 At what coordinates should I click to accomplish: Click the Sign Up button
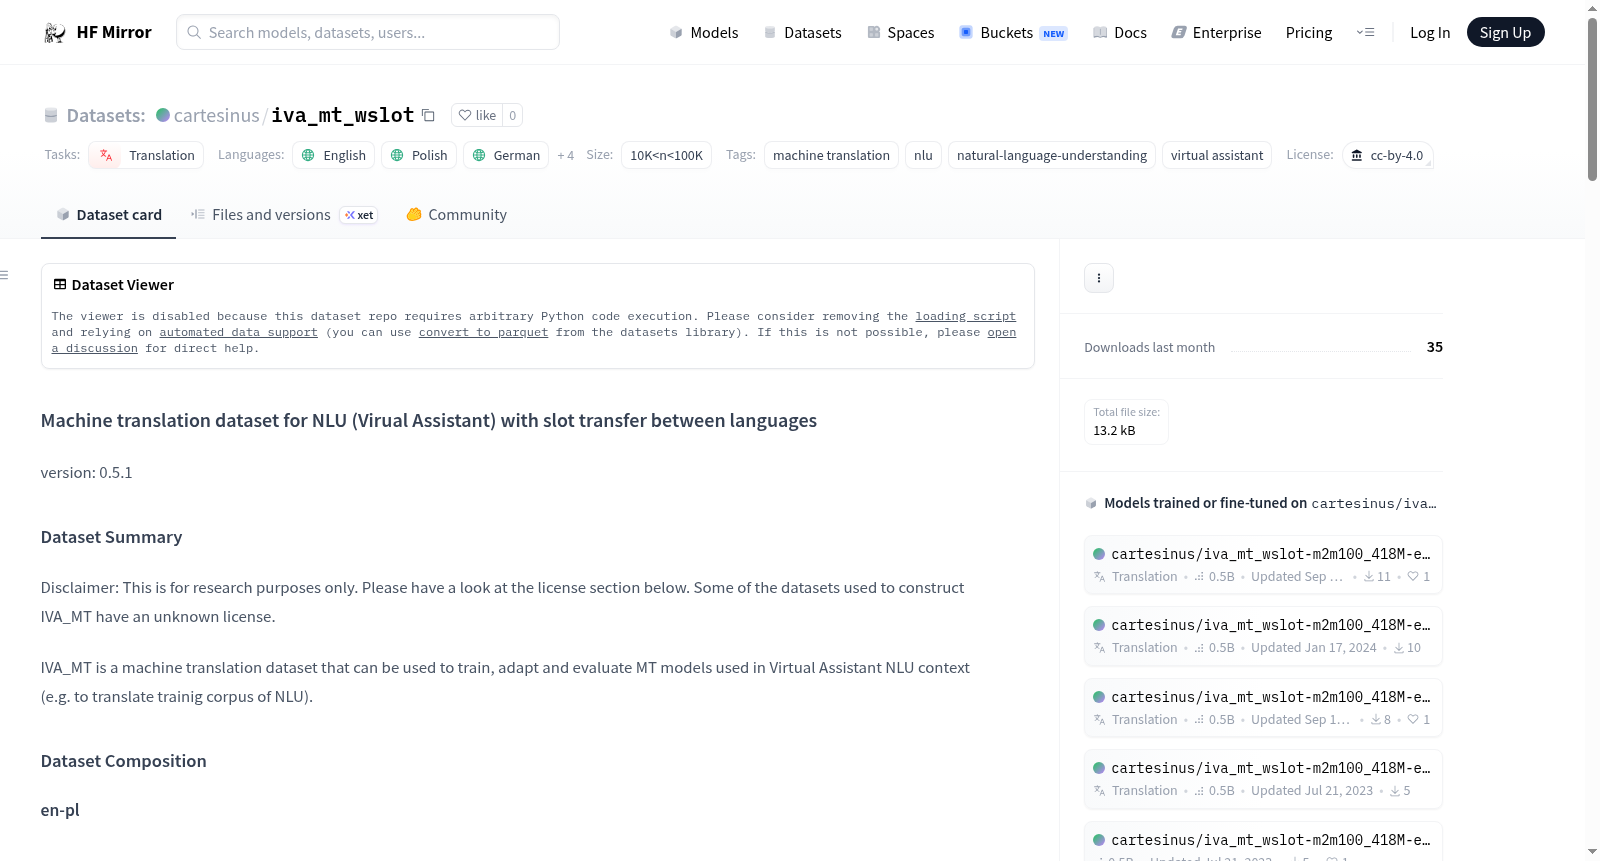pyautogui.click(x=1505, y=33)
